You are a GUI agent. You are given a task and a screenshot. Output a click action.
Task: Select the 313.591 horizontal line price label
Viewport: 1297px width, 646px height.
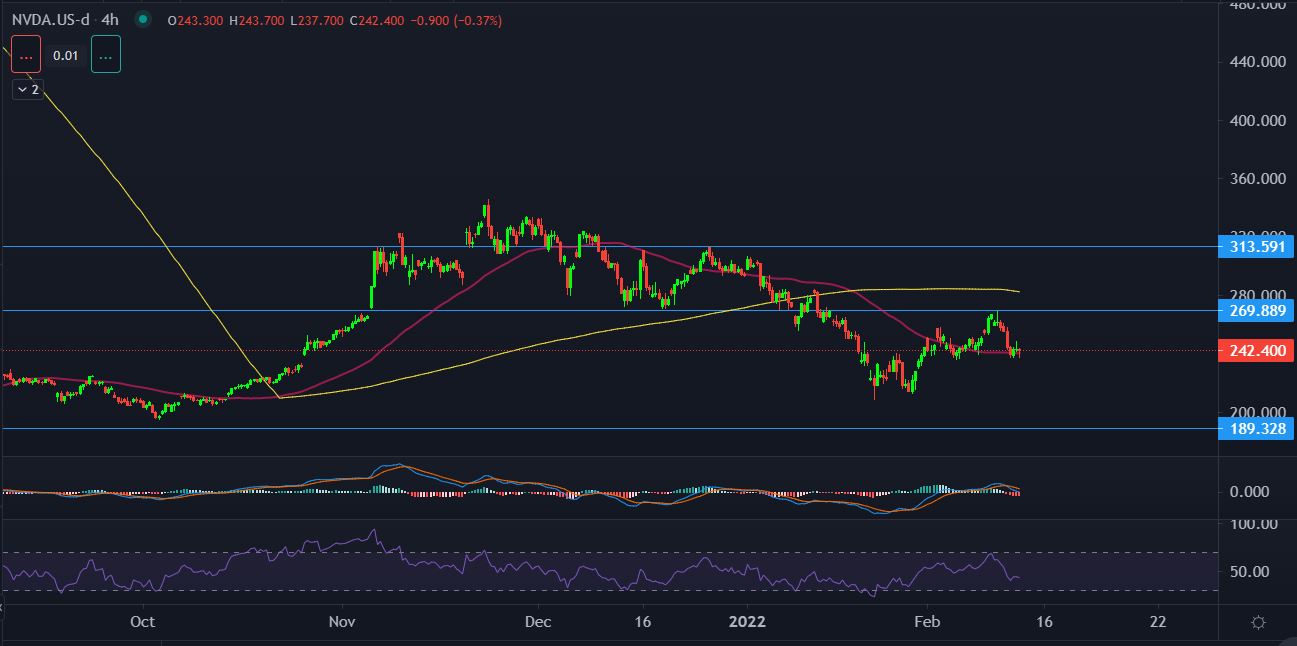[x=1255, y=246]
